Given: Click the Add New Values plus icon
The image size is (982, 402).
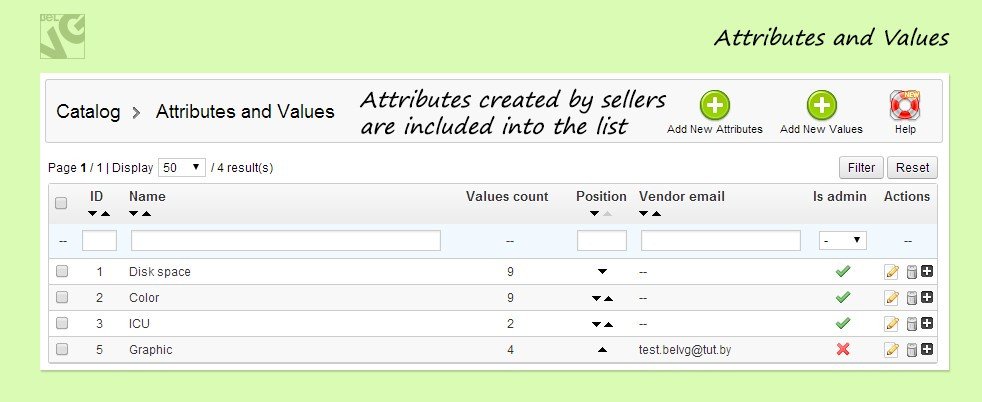Looking at the screenshot, I should [821, 105].
